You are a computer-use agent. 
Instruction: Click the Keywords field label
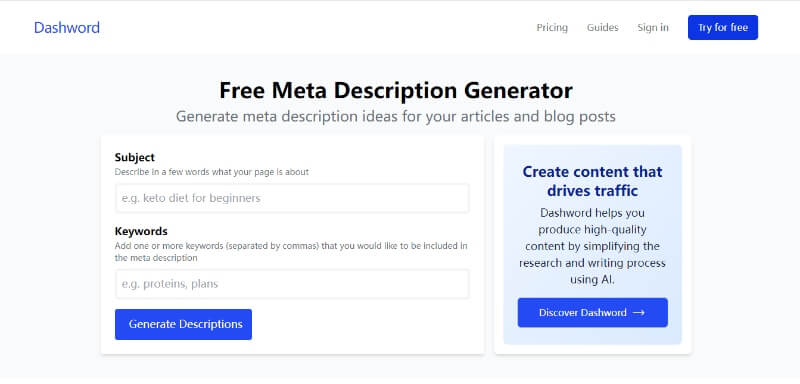point(141,231)
